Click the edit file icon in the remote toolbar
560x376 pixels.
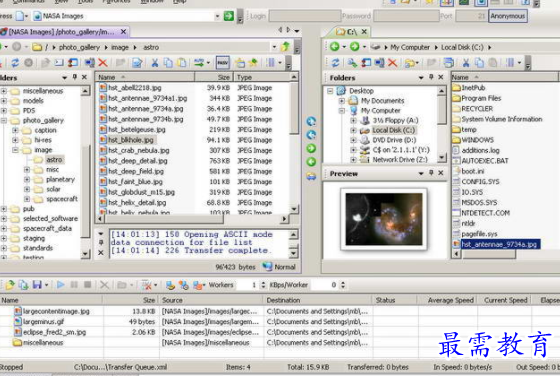[x=137, y=63]
